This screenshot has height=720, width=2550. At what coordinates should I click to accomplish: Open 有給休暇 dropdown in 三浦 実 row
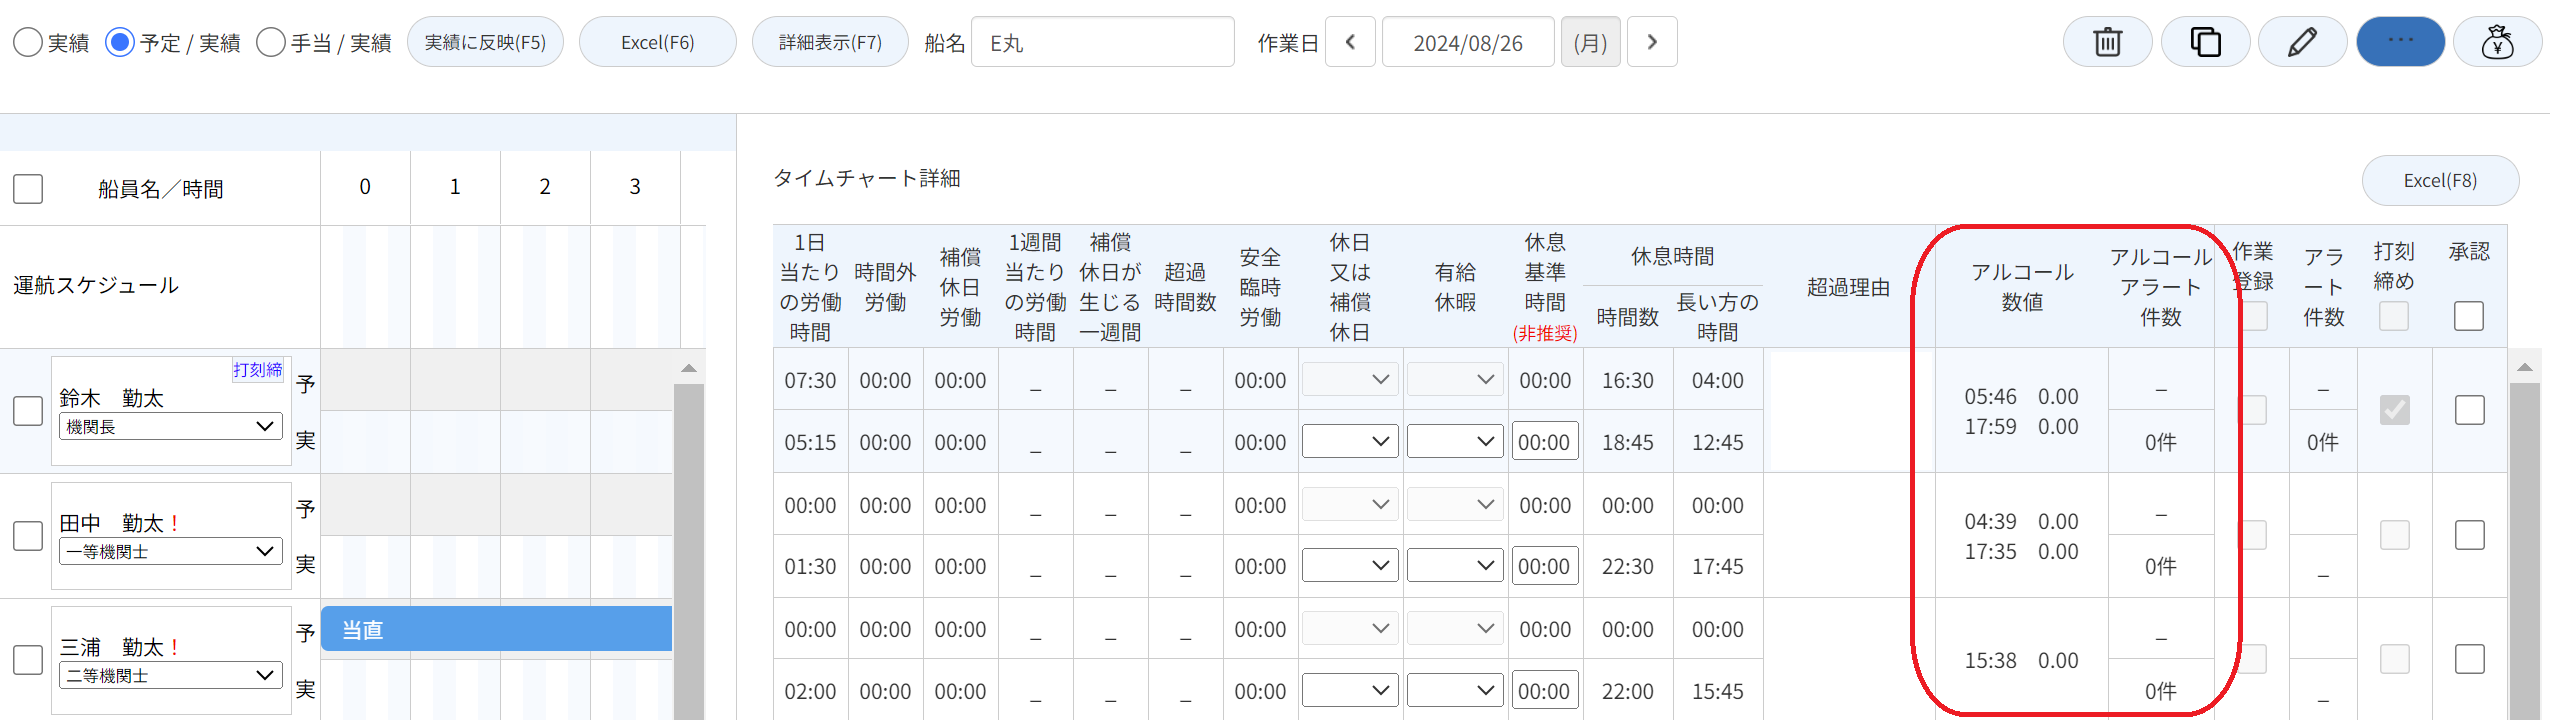click(x=1455, y=690)
